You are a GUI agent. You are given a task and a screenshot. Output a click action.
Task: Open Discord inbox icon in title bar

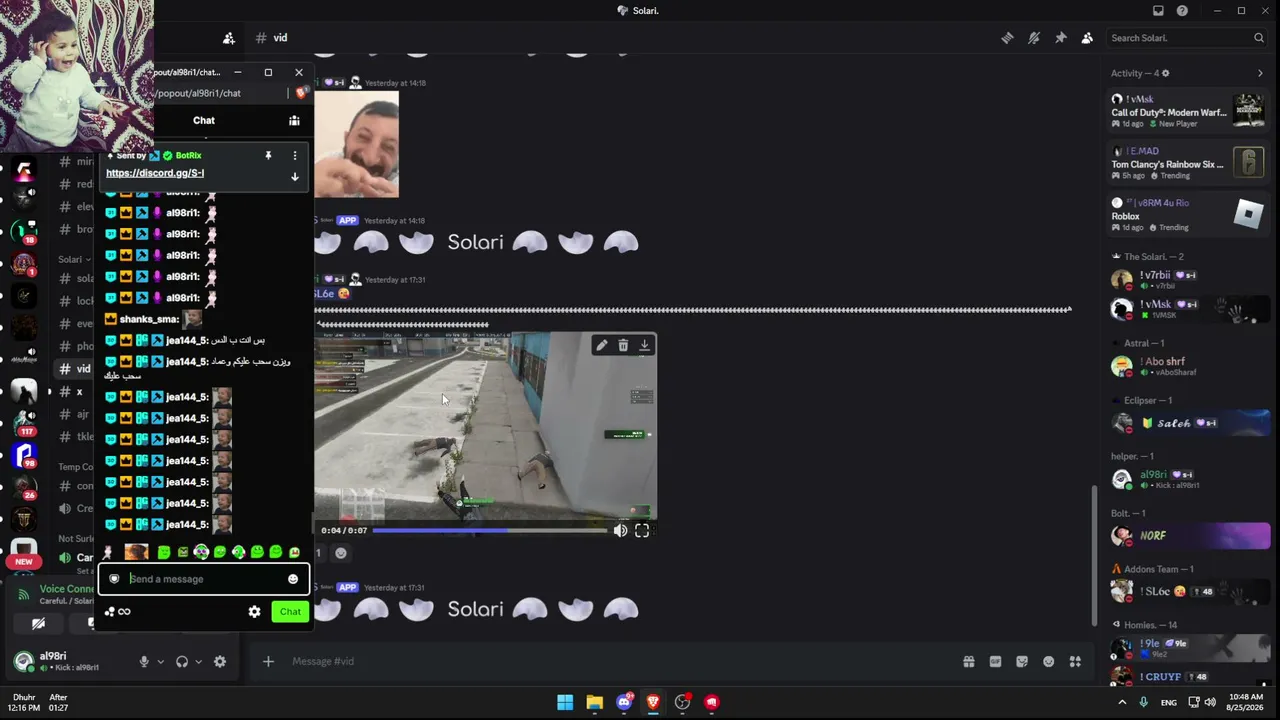click(1158, 11)
